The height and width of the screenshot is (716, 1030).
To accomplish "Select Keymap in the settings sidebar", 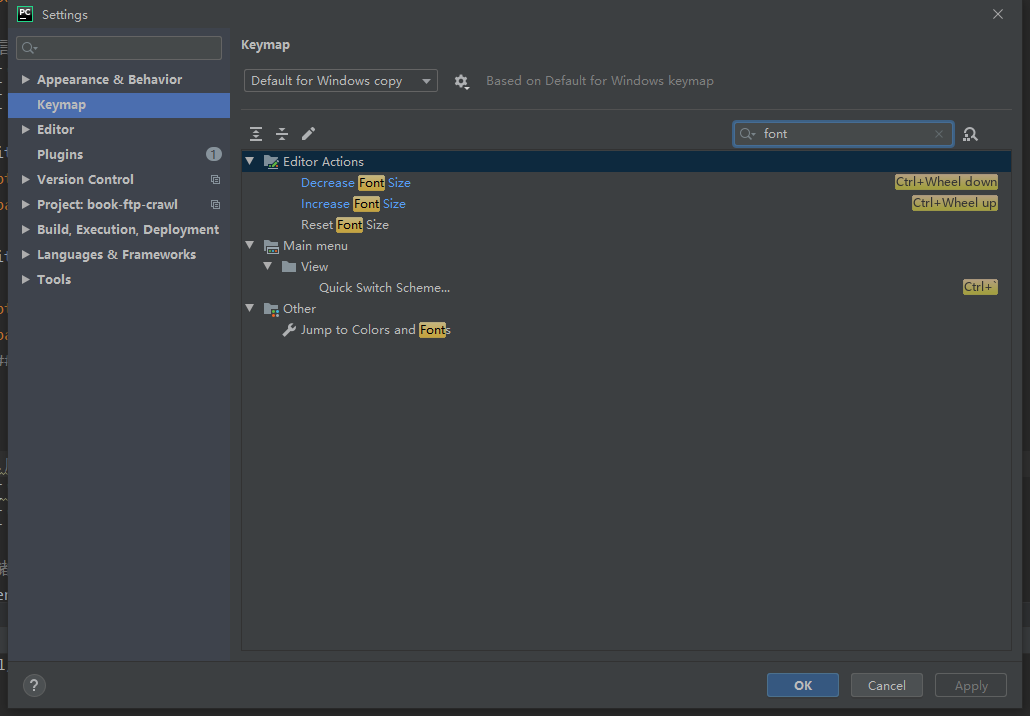I will tap(119, 105).
